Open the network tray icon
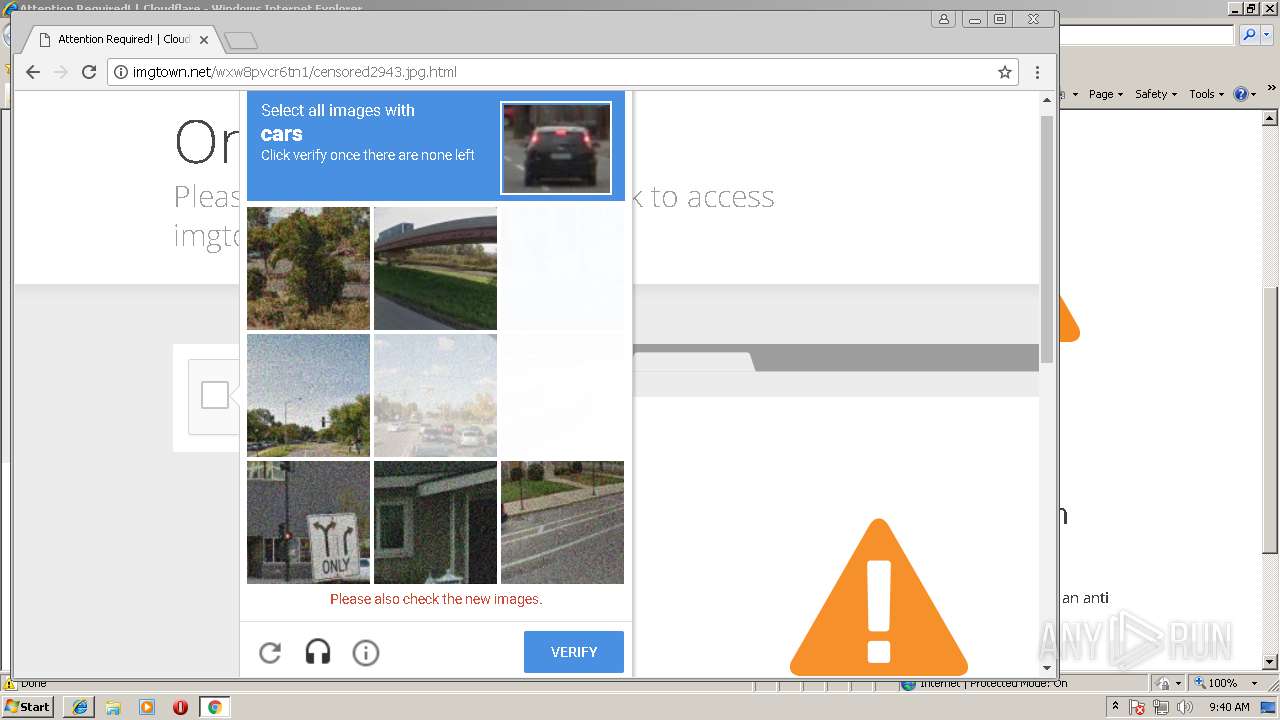Viewport: 1280px width, 720px height. [x=1161, y=708]
